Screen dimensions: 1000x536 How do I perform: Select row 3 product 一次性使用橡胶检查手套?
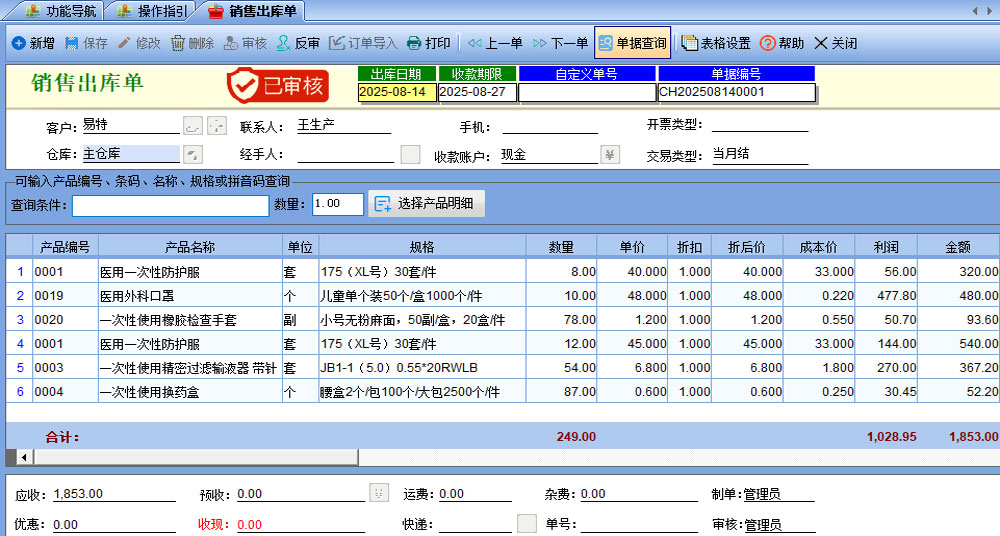coord(190,320)
